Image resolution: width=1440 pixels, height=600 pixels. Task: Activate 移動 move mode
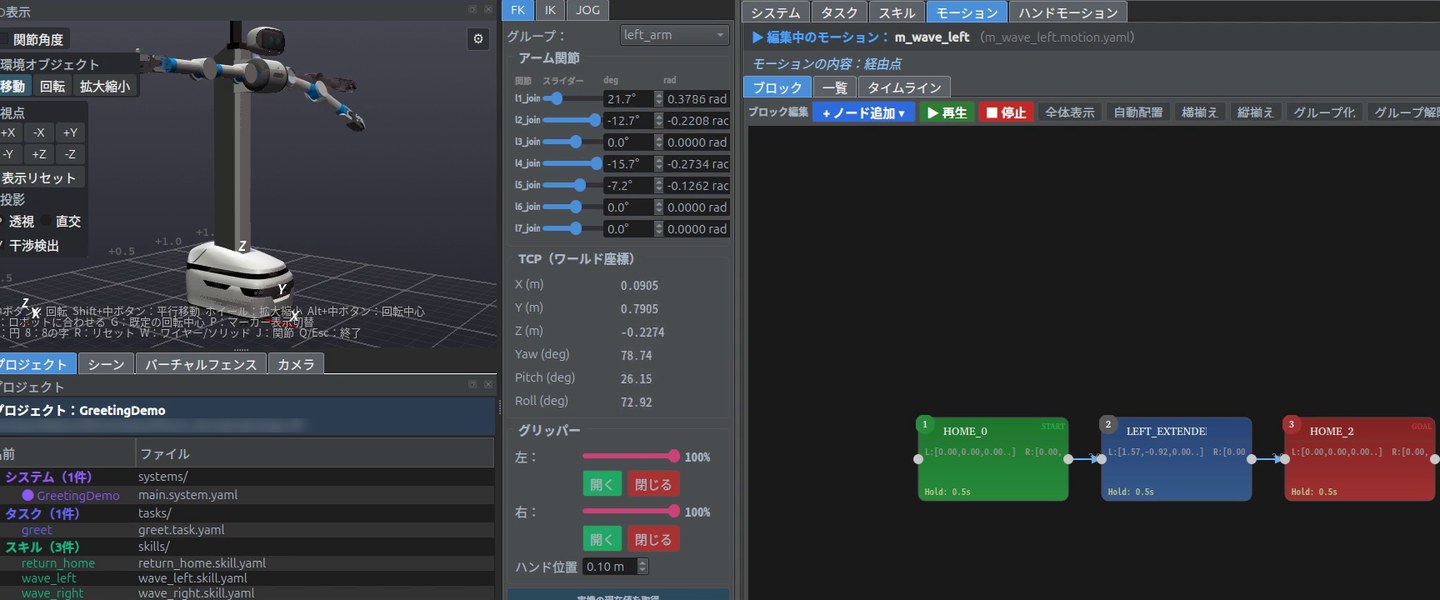click(x=14, y=86)
